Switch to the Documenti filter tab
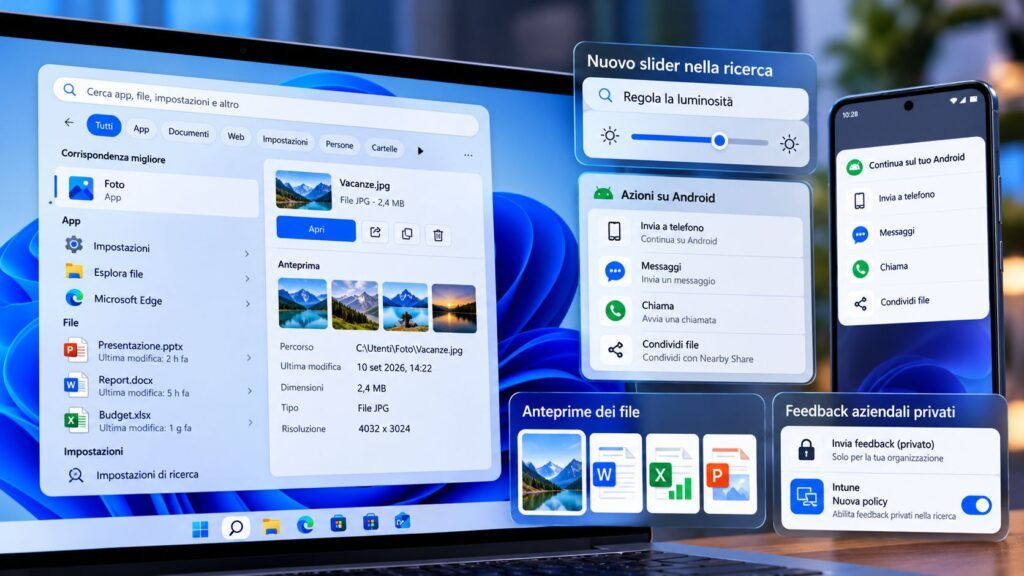 [x=189, y=133]
